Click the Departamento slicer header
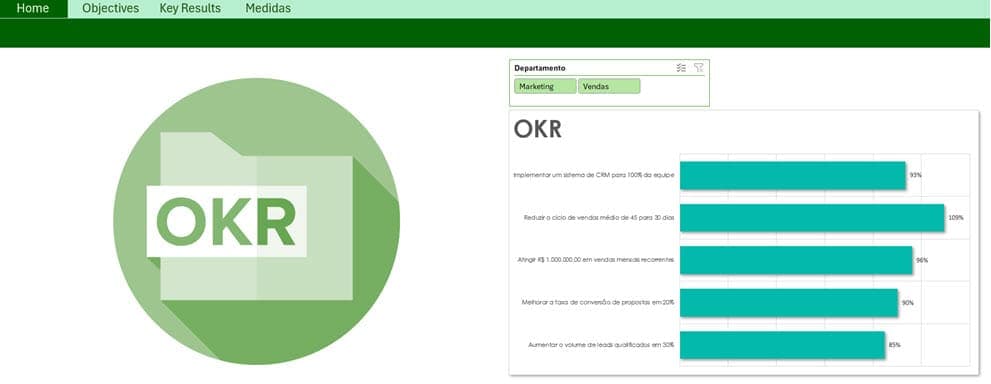This screenshot has height=384, width=991. coord(540,68)
